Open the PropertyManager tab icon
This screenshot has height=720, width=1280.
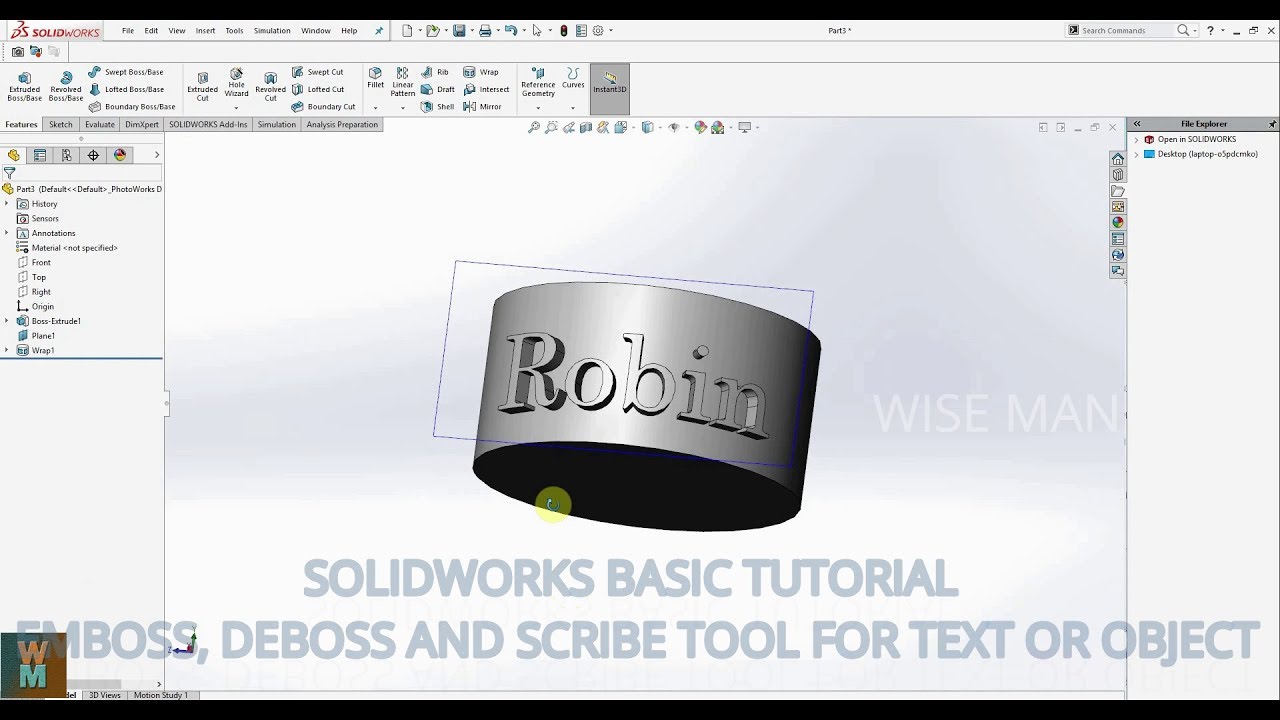[40, 155]
